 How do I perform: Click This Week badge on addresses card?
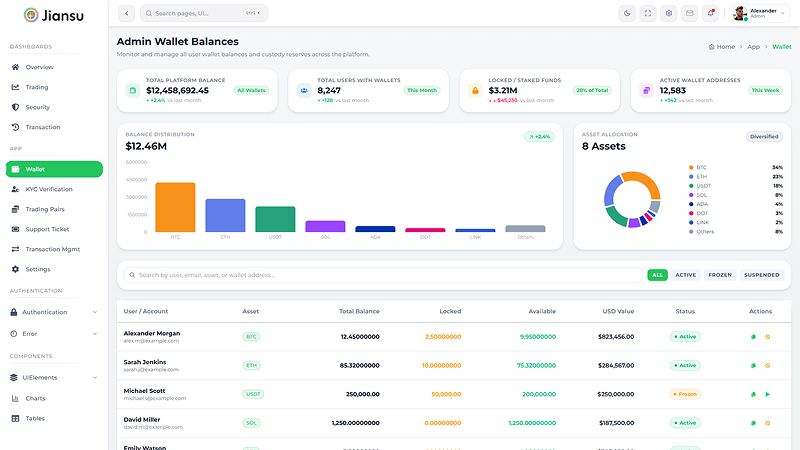coord(765,90)
